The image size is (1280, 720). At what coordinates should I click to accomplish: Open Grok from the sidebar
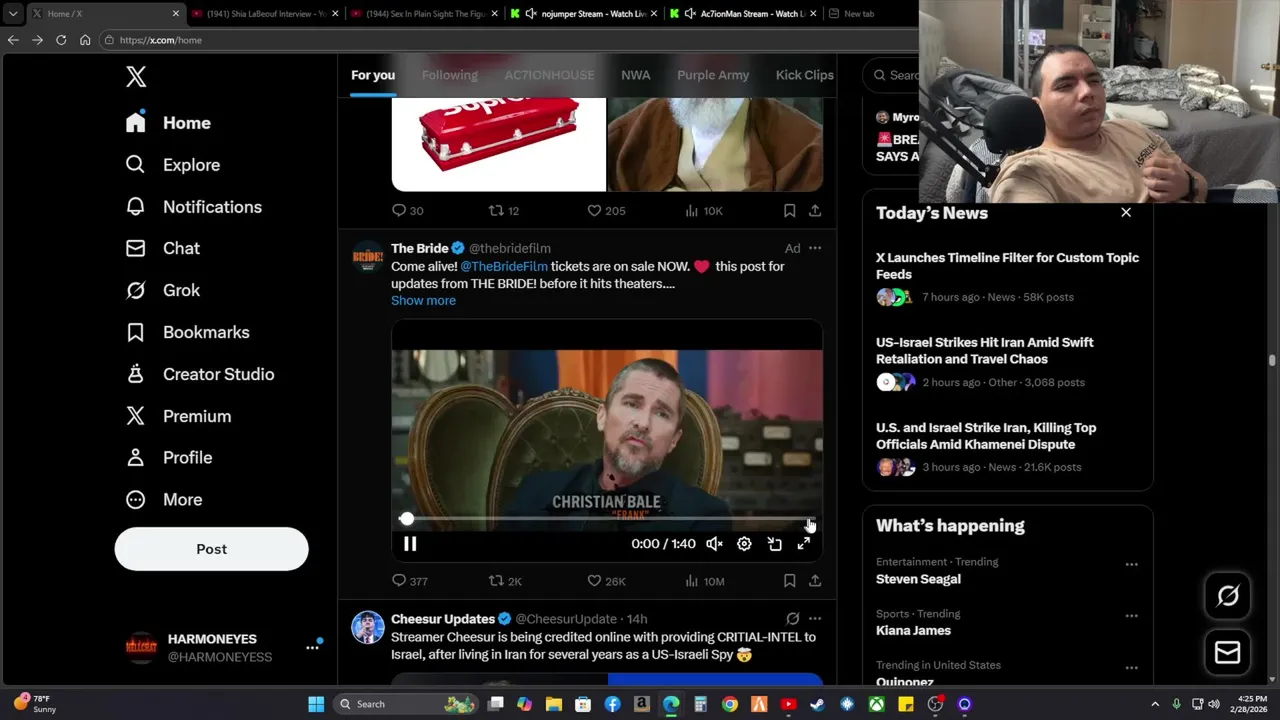pos(162,290)
